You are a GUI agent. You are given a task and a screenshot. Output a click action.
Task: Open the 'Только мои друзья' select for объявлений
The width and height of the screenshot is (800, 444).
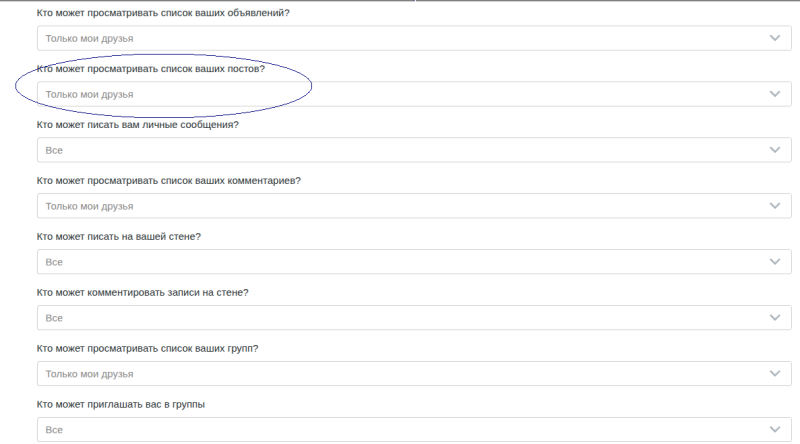click(400, 38)
